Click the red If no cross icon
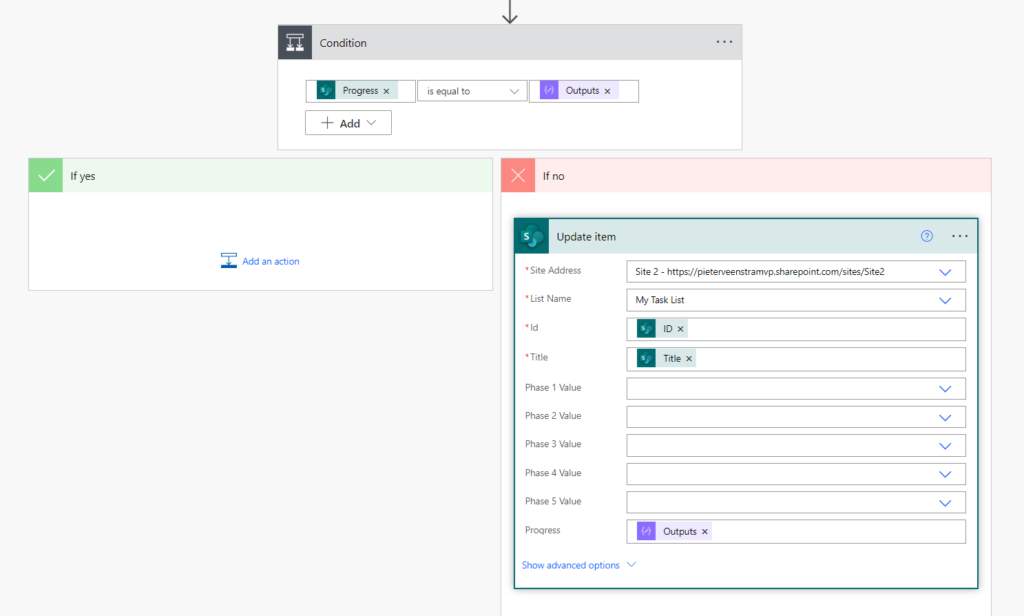Viewport: 1024px width, 616px height. [518, 176]
